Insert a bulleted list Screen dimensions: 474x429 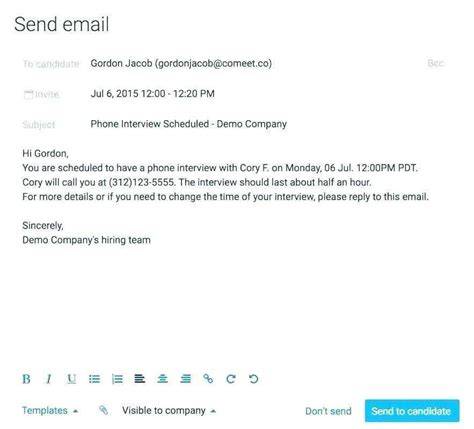[x=94, y=379]
